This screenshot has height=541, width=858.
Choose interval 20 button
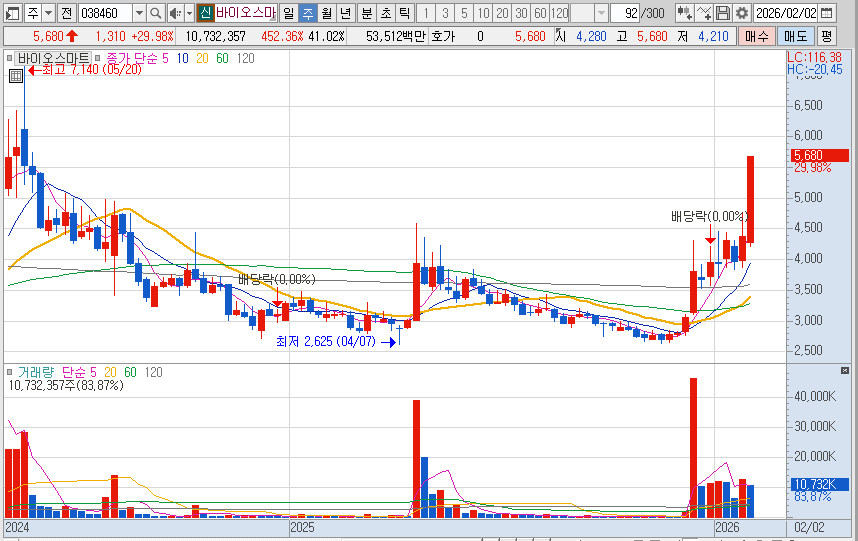pyautogui.click(x=502, y=13)
